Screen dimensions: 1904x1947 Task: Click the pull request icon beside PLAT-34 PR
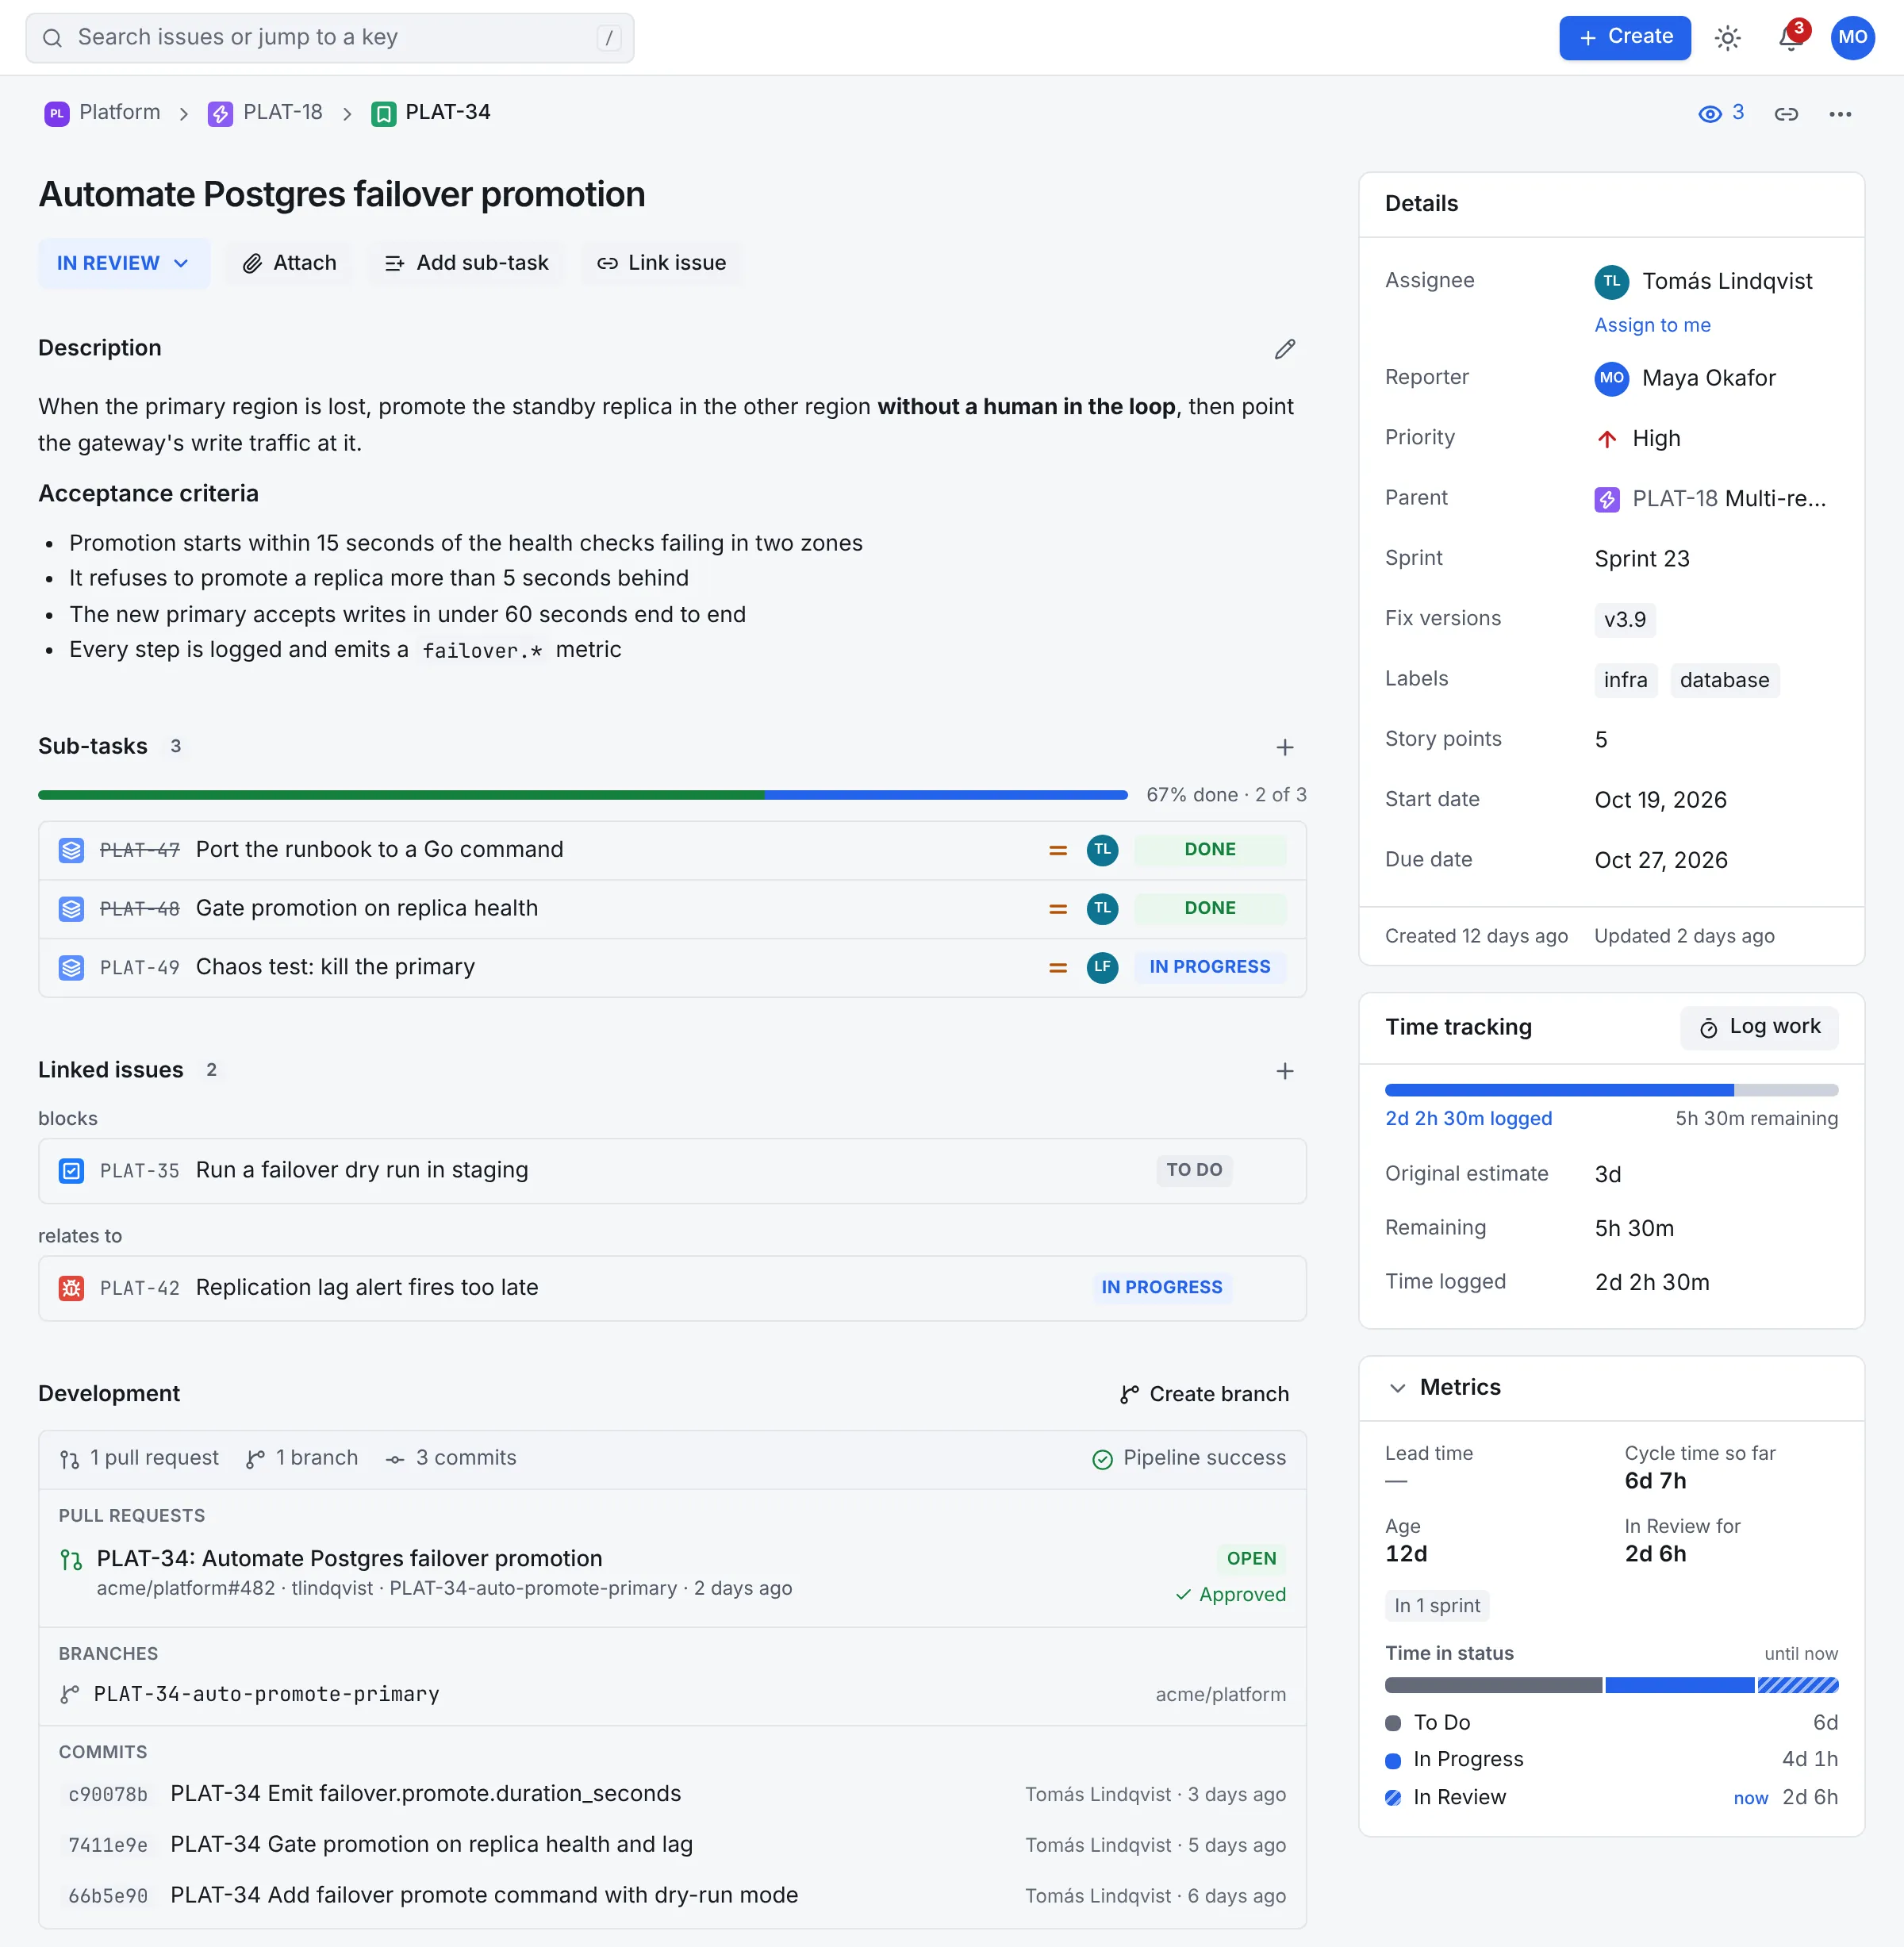tap(71, 1560)
